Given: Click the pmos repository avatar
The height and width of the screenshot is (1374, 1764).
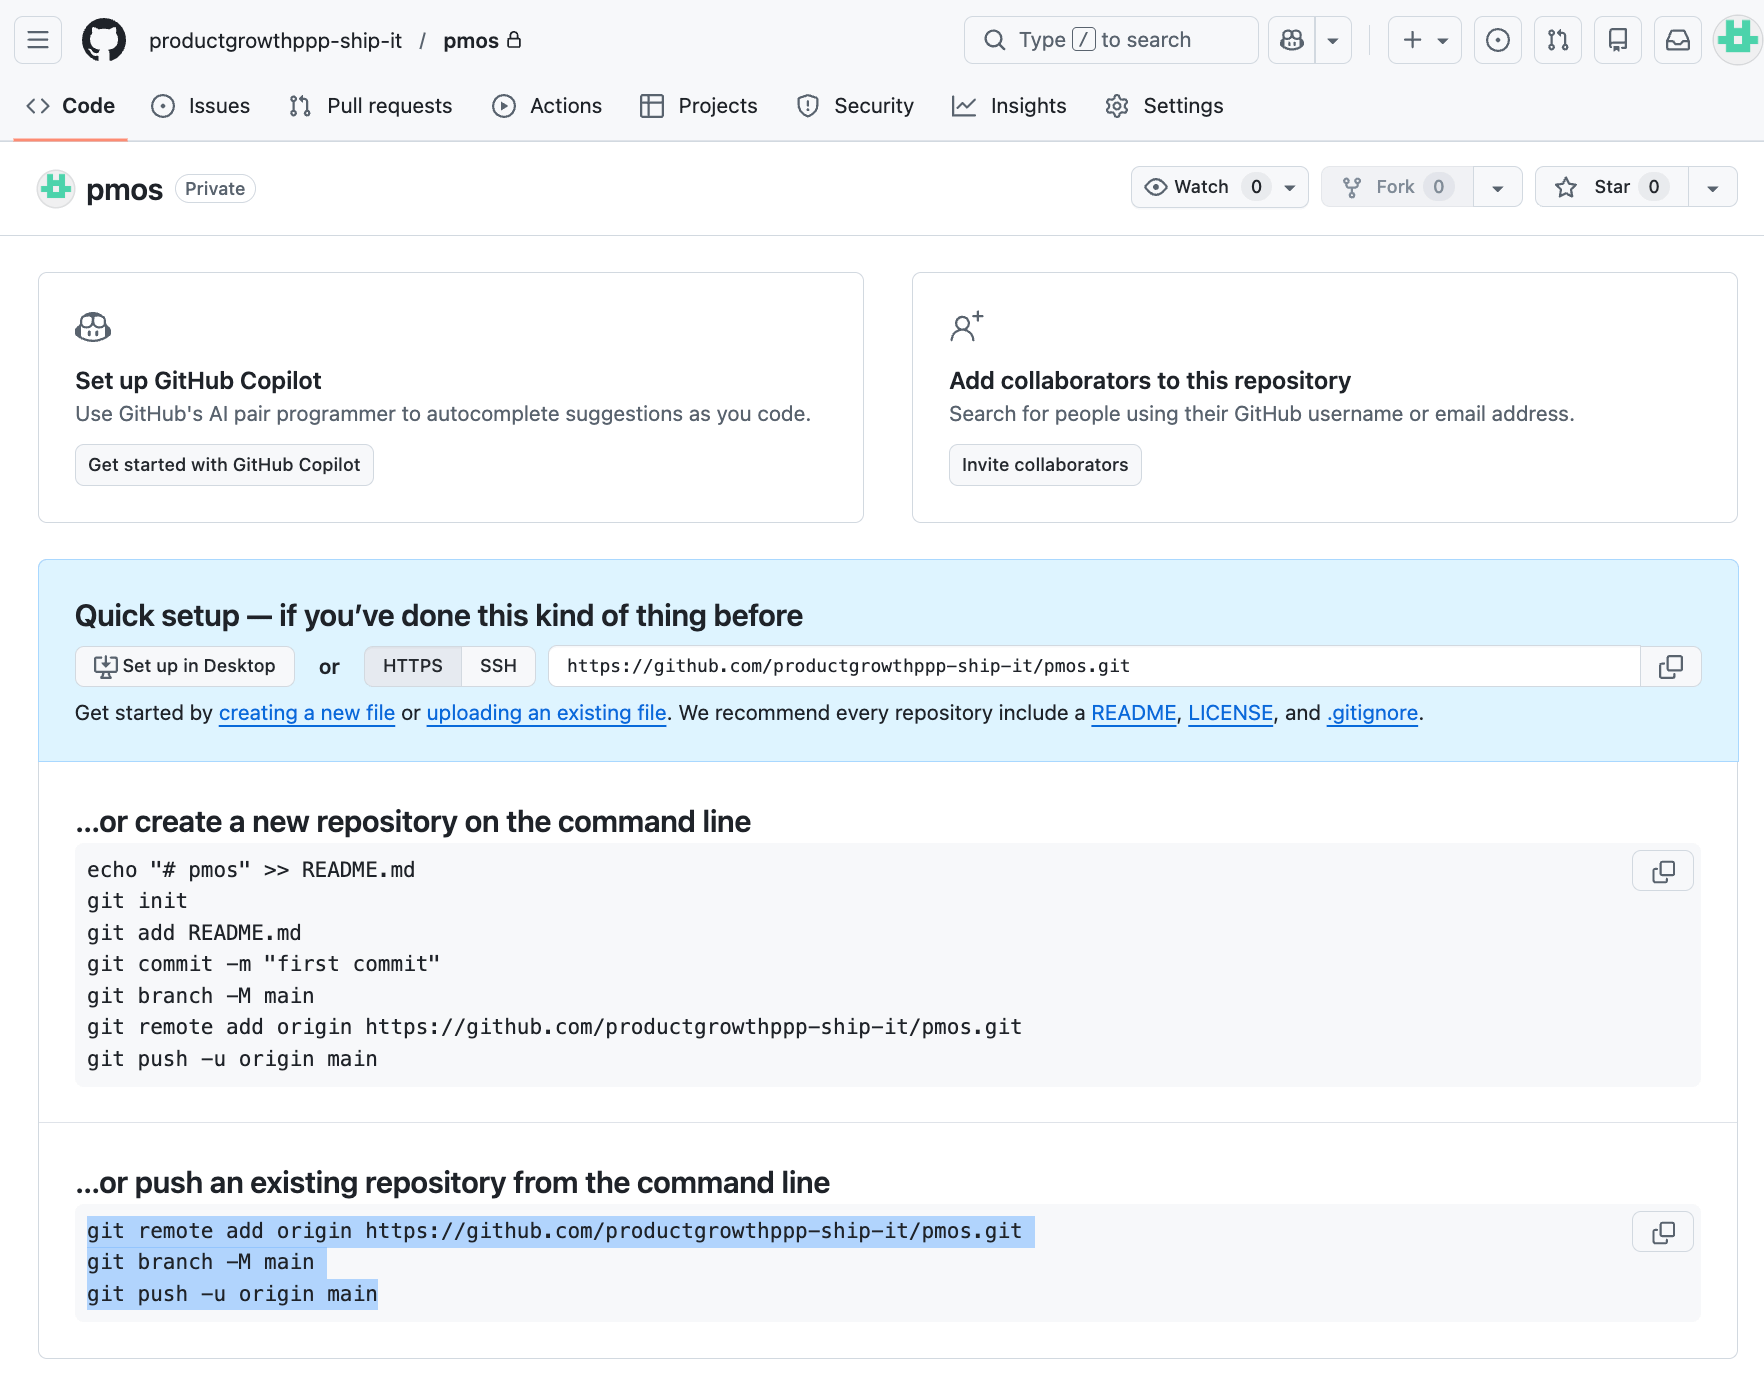Looking at the screenshot, I should point(56,188).
